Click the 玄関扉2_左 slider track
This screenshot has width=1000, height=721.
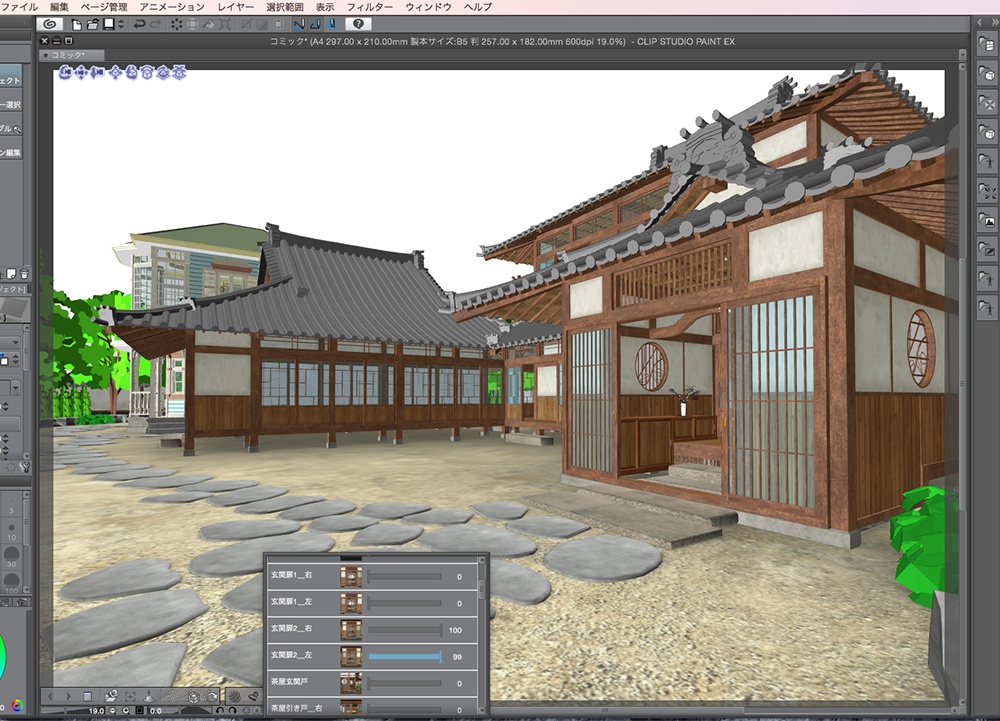(x=404, y=657)
